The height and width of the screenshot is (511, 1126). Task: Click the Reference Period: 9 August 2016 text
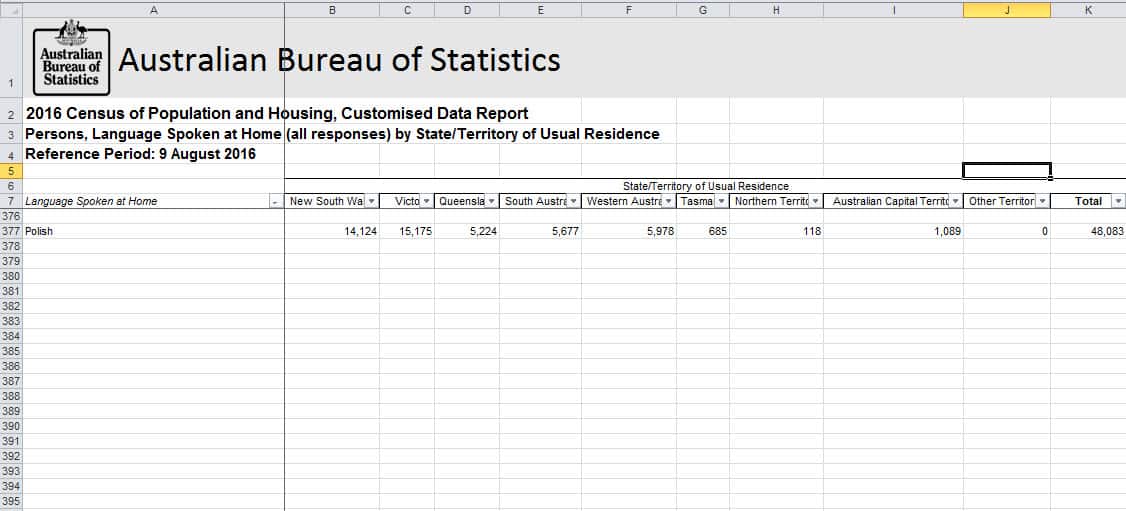coord(141,154)
